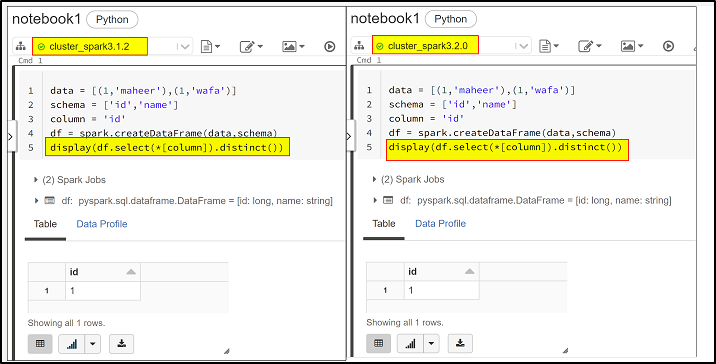
Task: Click download results icon in right notebook
Action: [460, 343]
